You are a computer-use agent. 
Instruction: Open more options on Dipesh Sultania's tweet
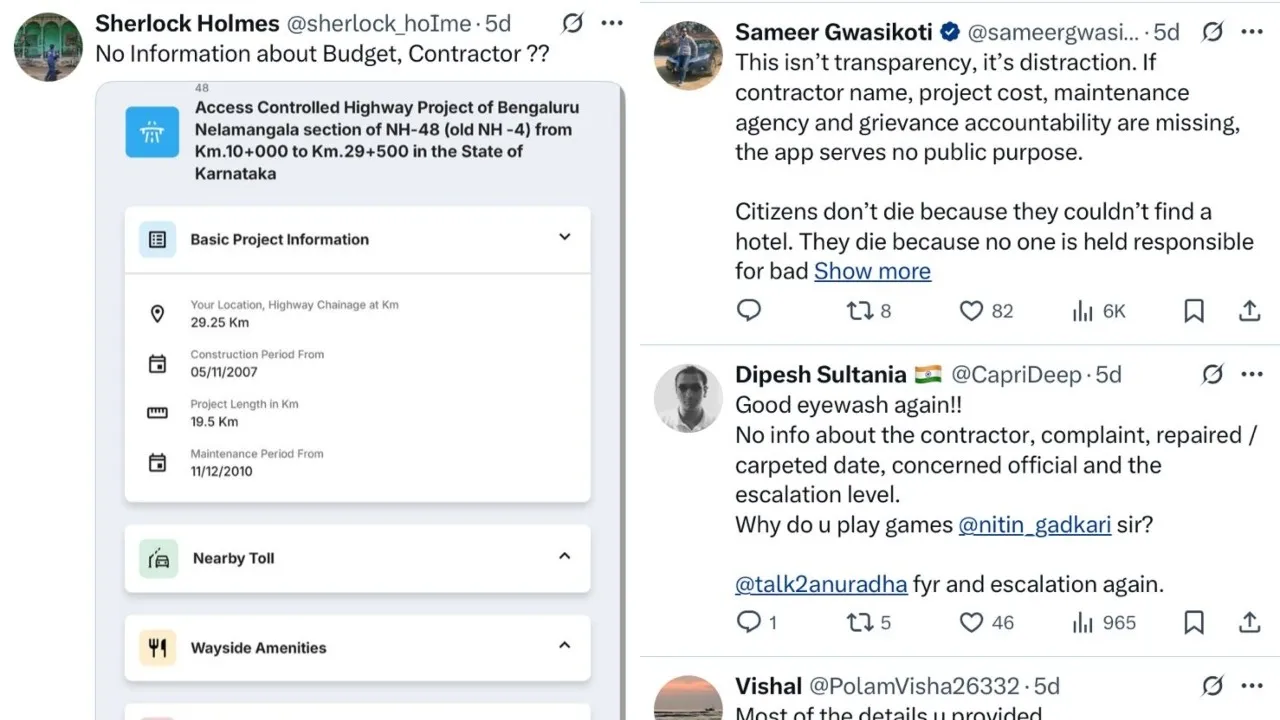click(1252, 374)
